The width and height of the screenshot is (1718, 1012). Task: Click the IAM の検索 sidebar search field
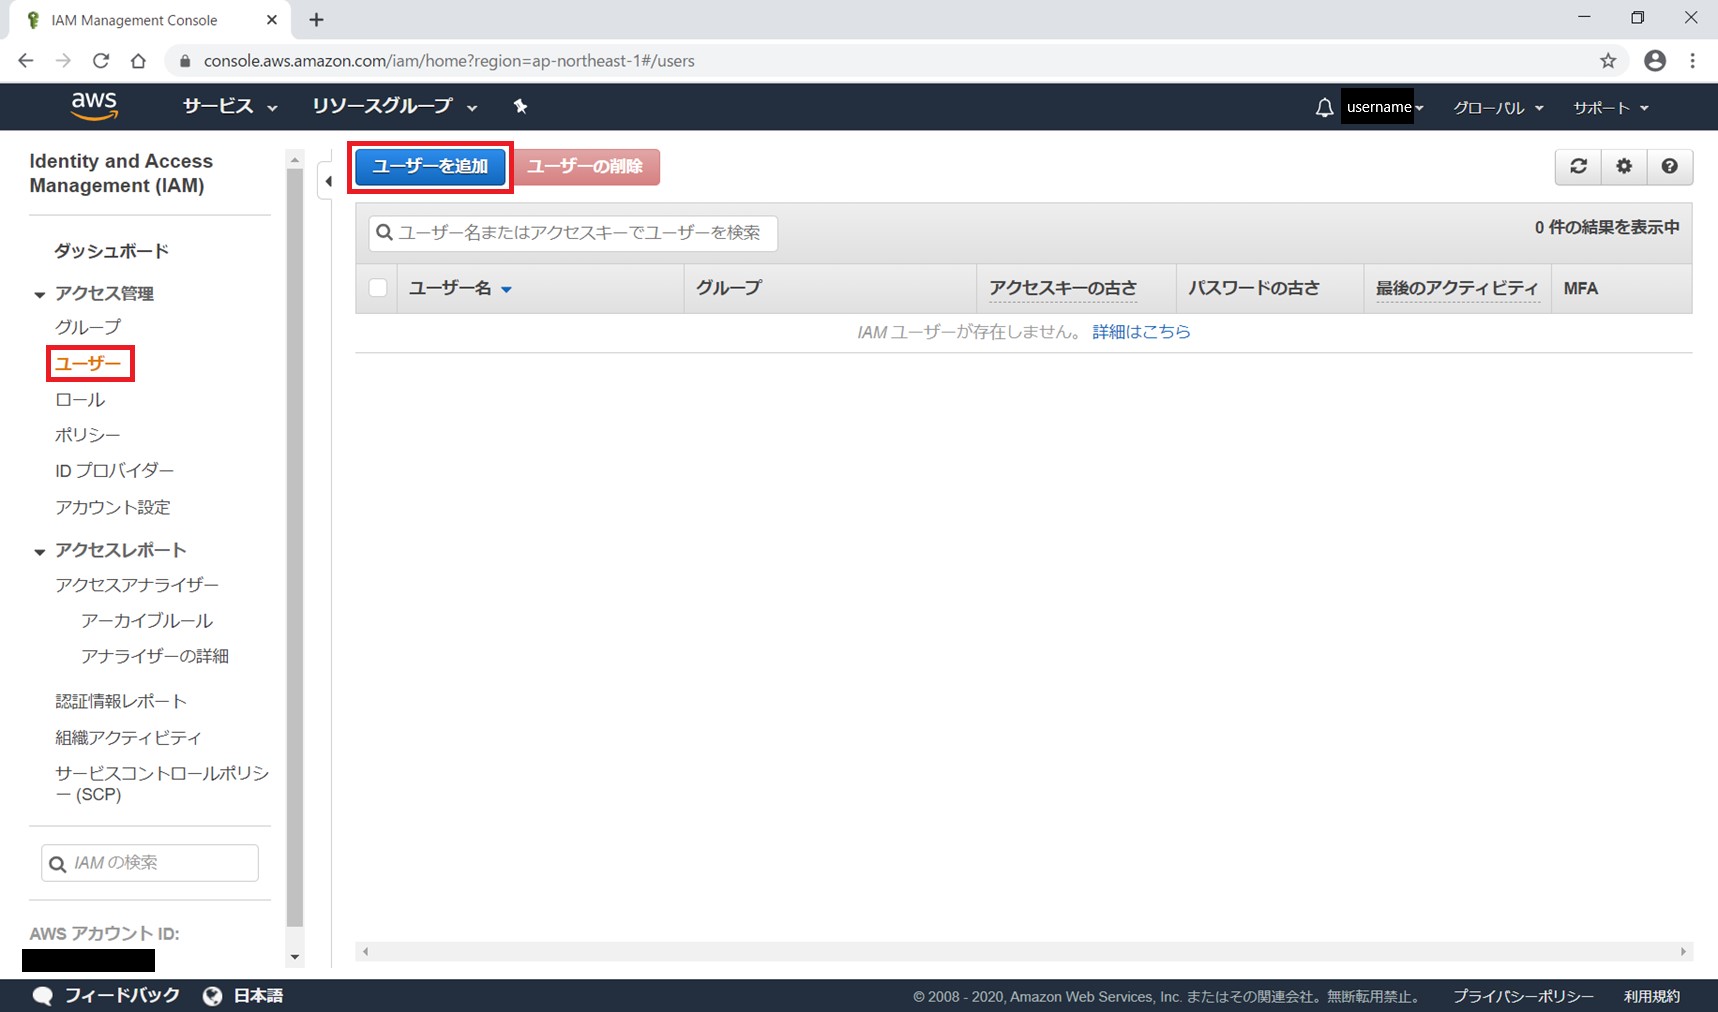pyautogui.click(x=150, y=863)
